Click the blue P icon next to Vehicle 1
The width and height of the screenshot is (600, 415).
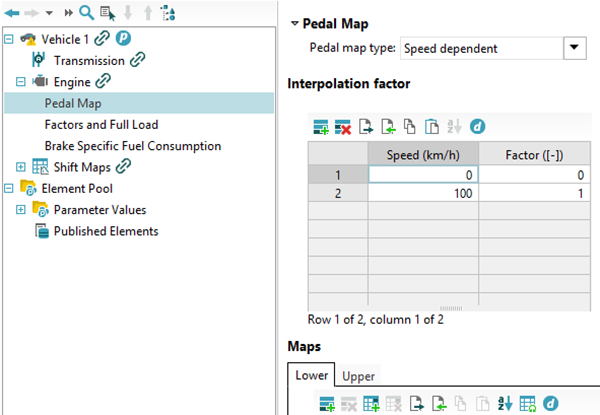click(123, 38)
